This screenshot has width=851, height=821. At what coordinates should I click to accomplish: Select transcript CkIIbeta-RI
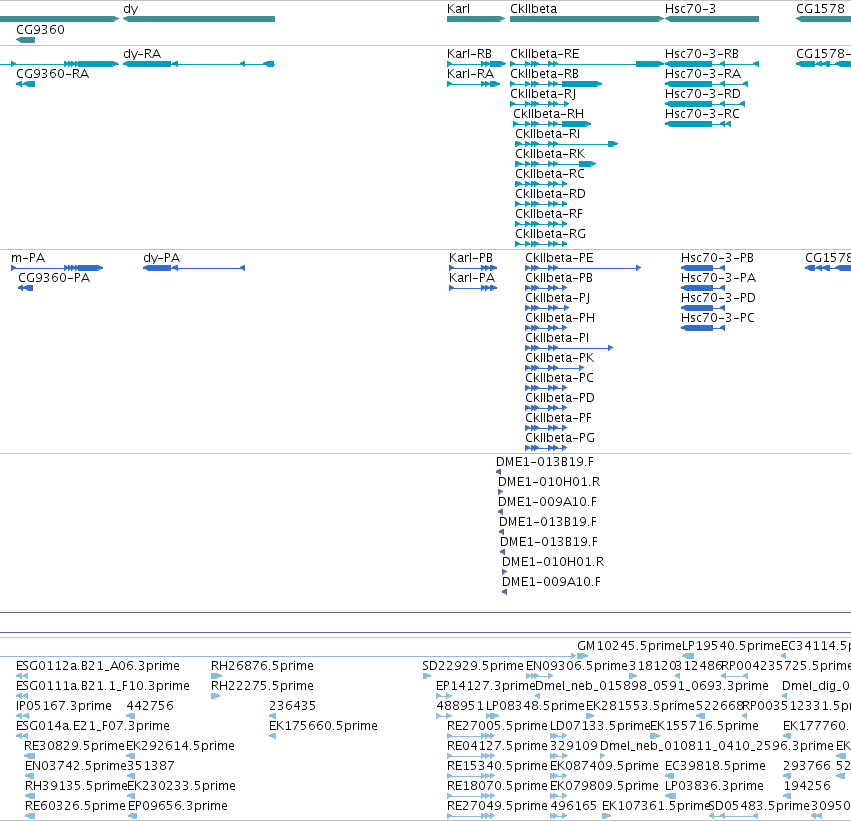(567, 144)
